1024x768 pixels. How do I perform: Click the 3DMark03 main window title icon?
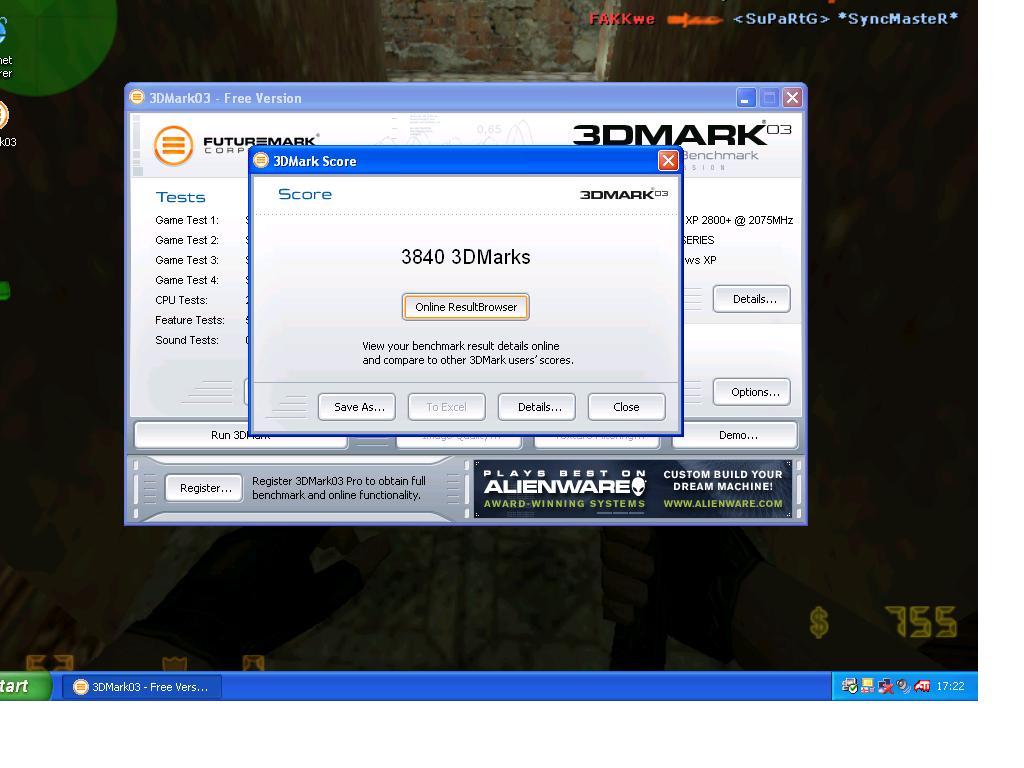[136, 98]
